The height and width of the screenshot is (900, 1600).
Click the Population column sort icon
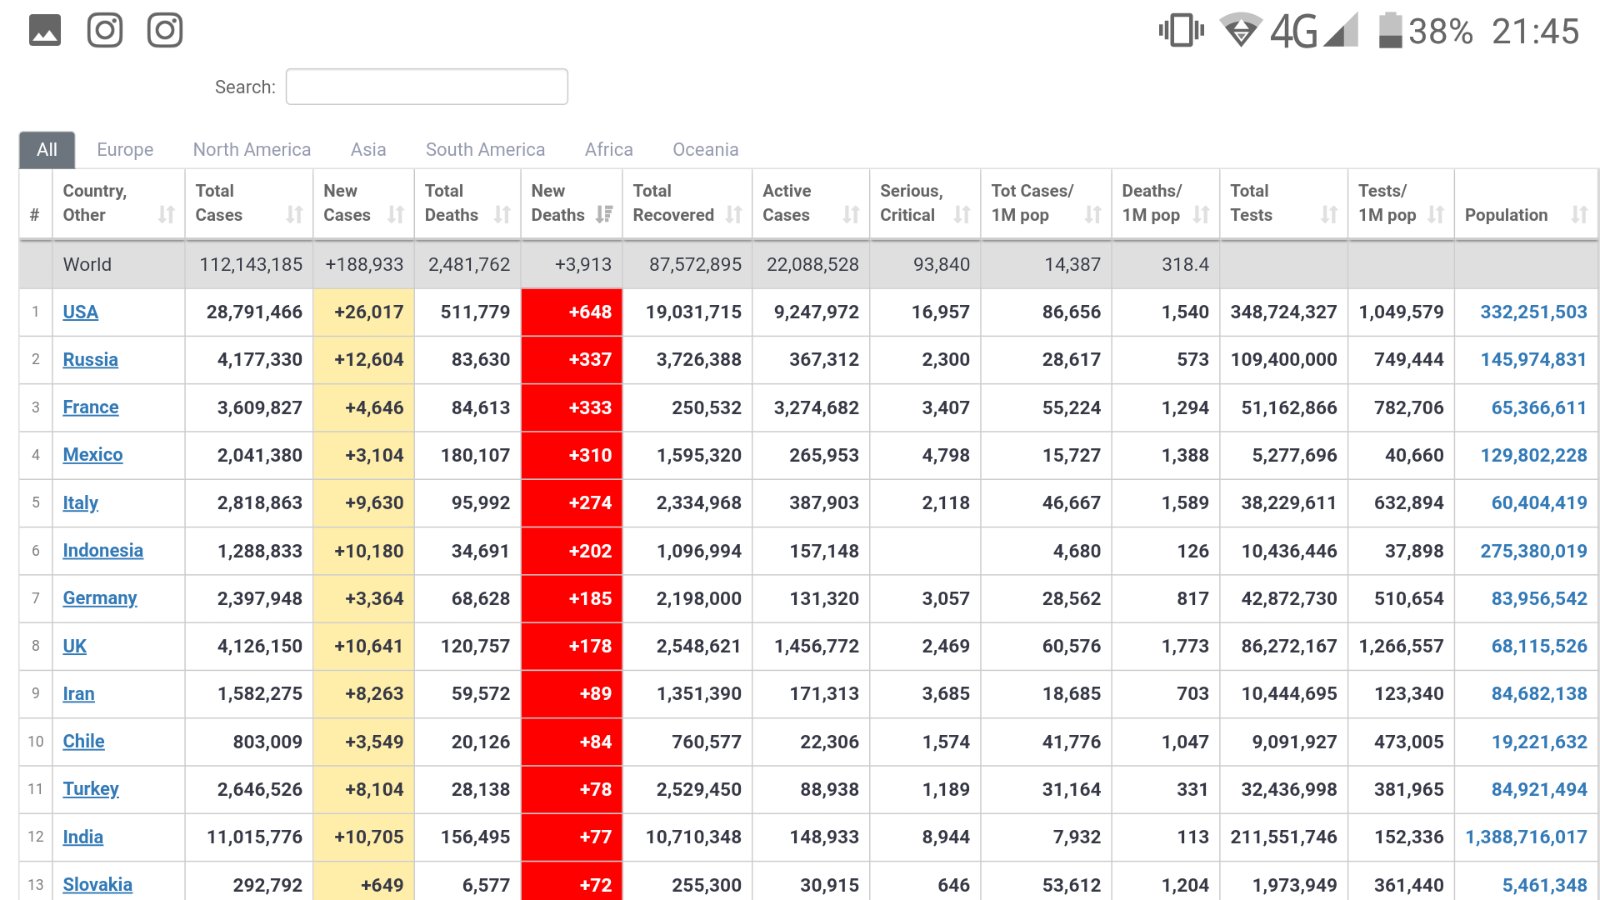pos(1579,214)
